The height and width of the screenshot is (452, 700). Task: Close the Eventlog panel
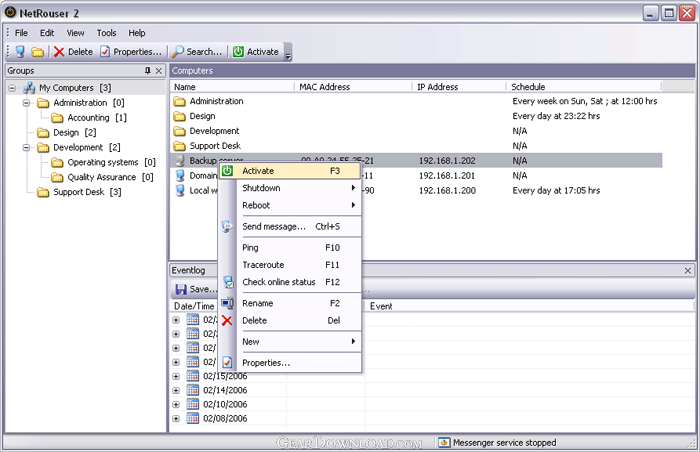pyautogui.click(x=688, y=270)
